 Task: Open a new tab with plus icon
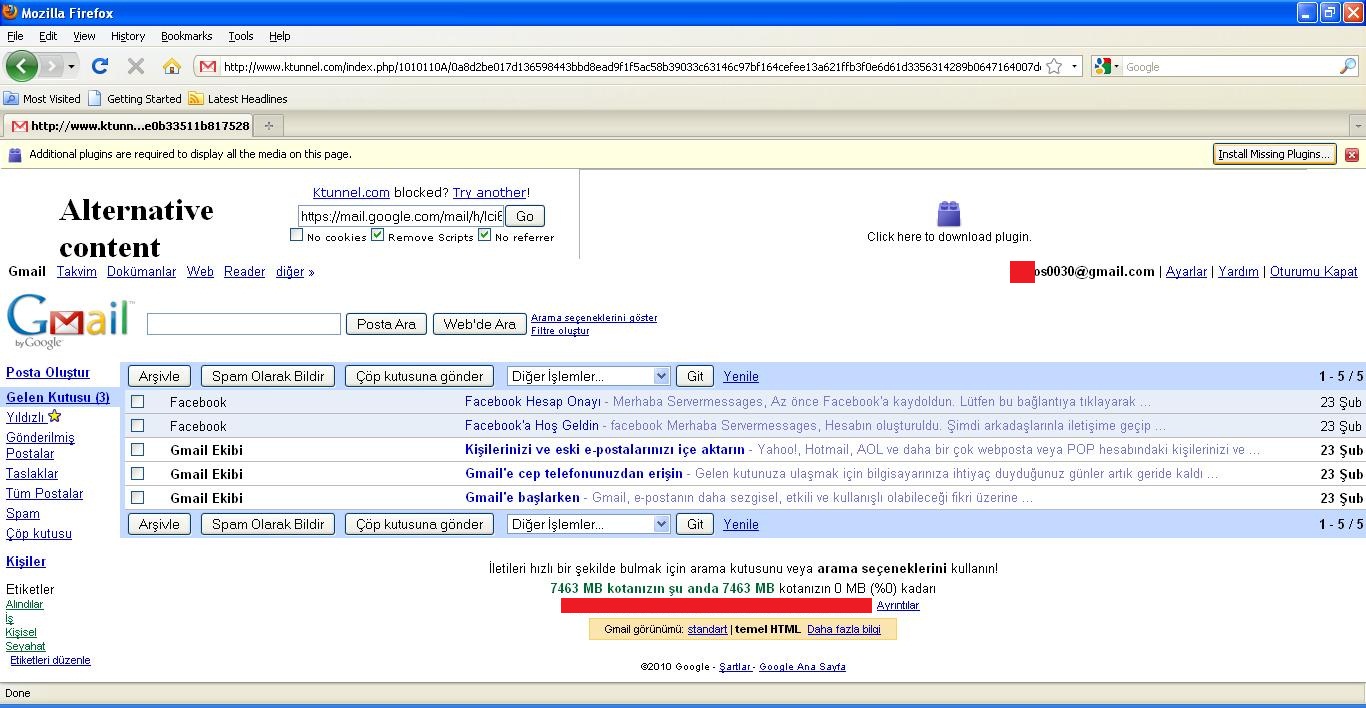[x=268, y=126]
